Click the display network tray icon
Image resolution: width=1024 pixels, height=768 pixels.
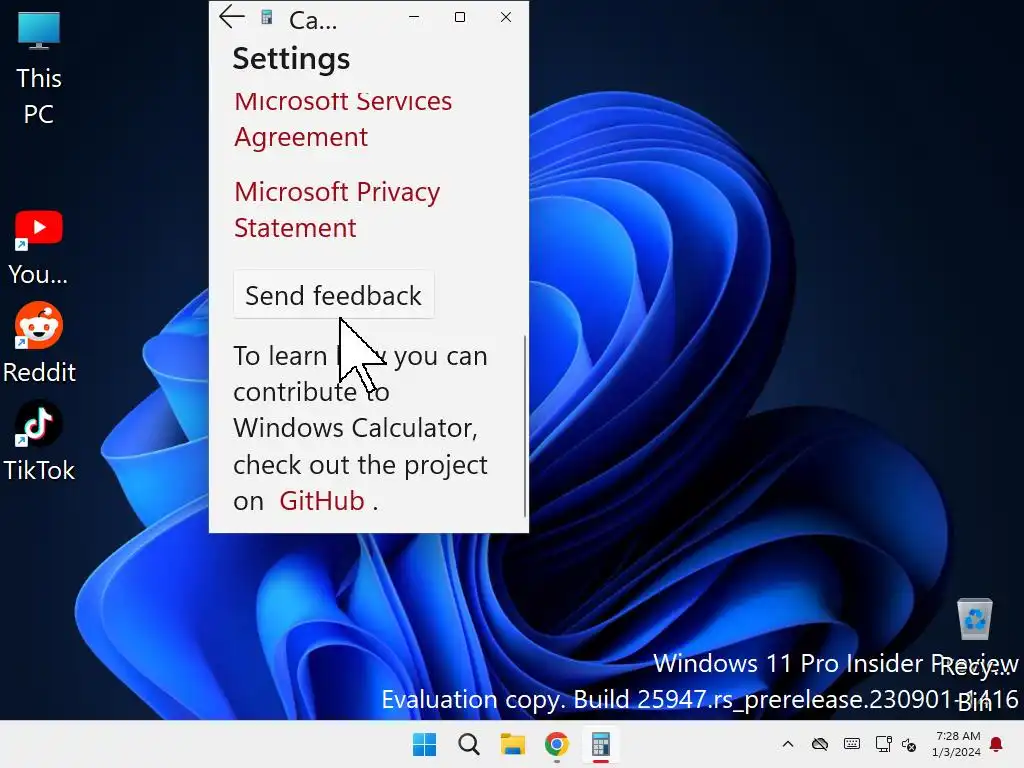(884, 744)
